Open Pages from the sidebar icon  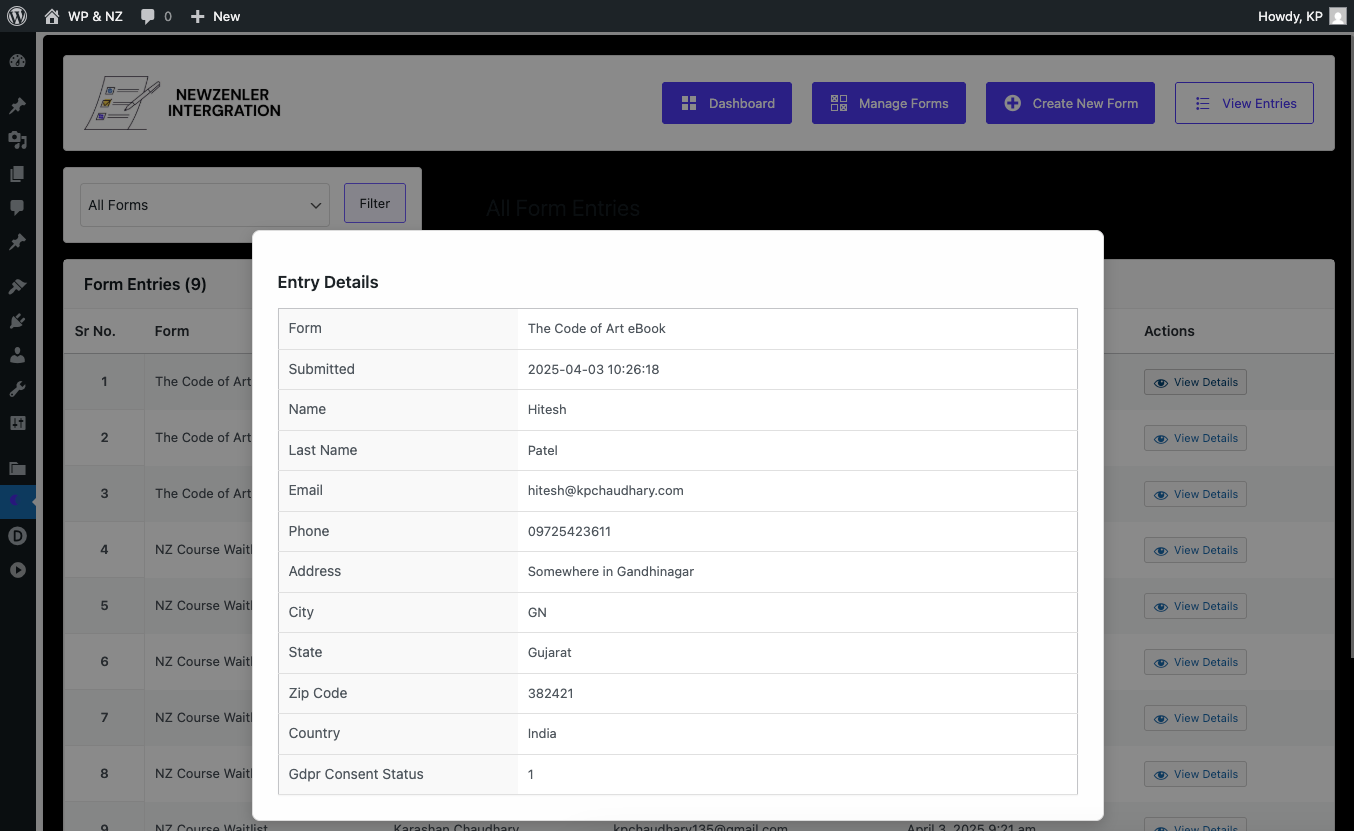pos(17,174)
